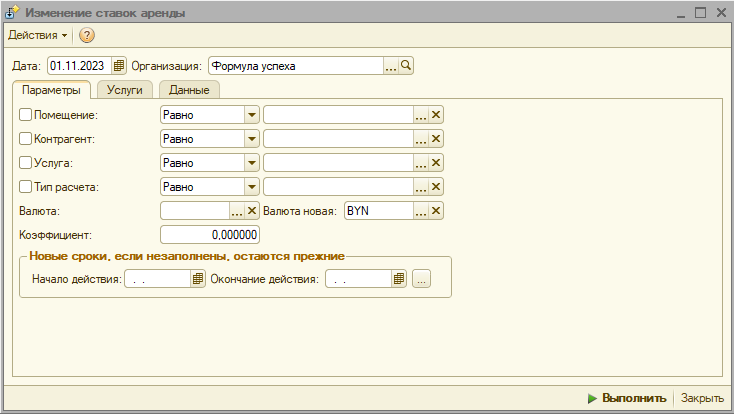
Task: Switch to the Услуги tab
Action: coord(124,90)
